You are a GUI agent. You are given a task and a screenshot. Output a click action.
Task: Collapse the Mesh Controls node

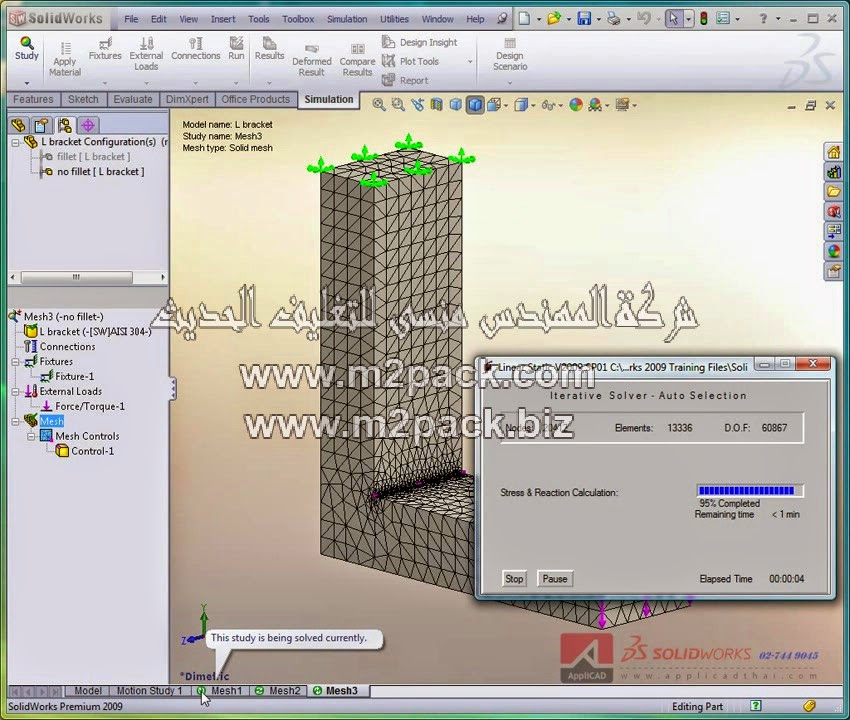click(31, 436)
